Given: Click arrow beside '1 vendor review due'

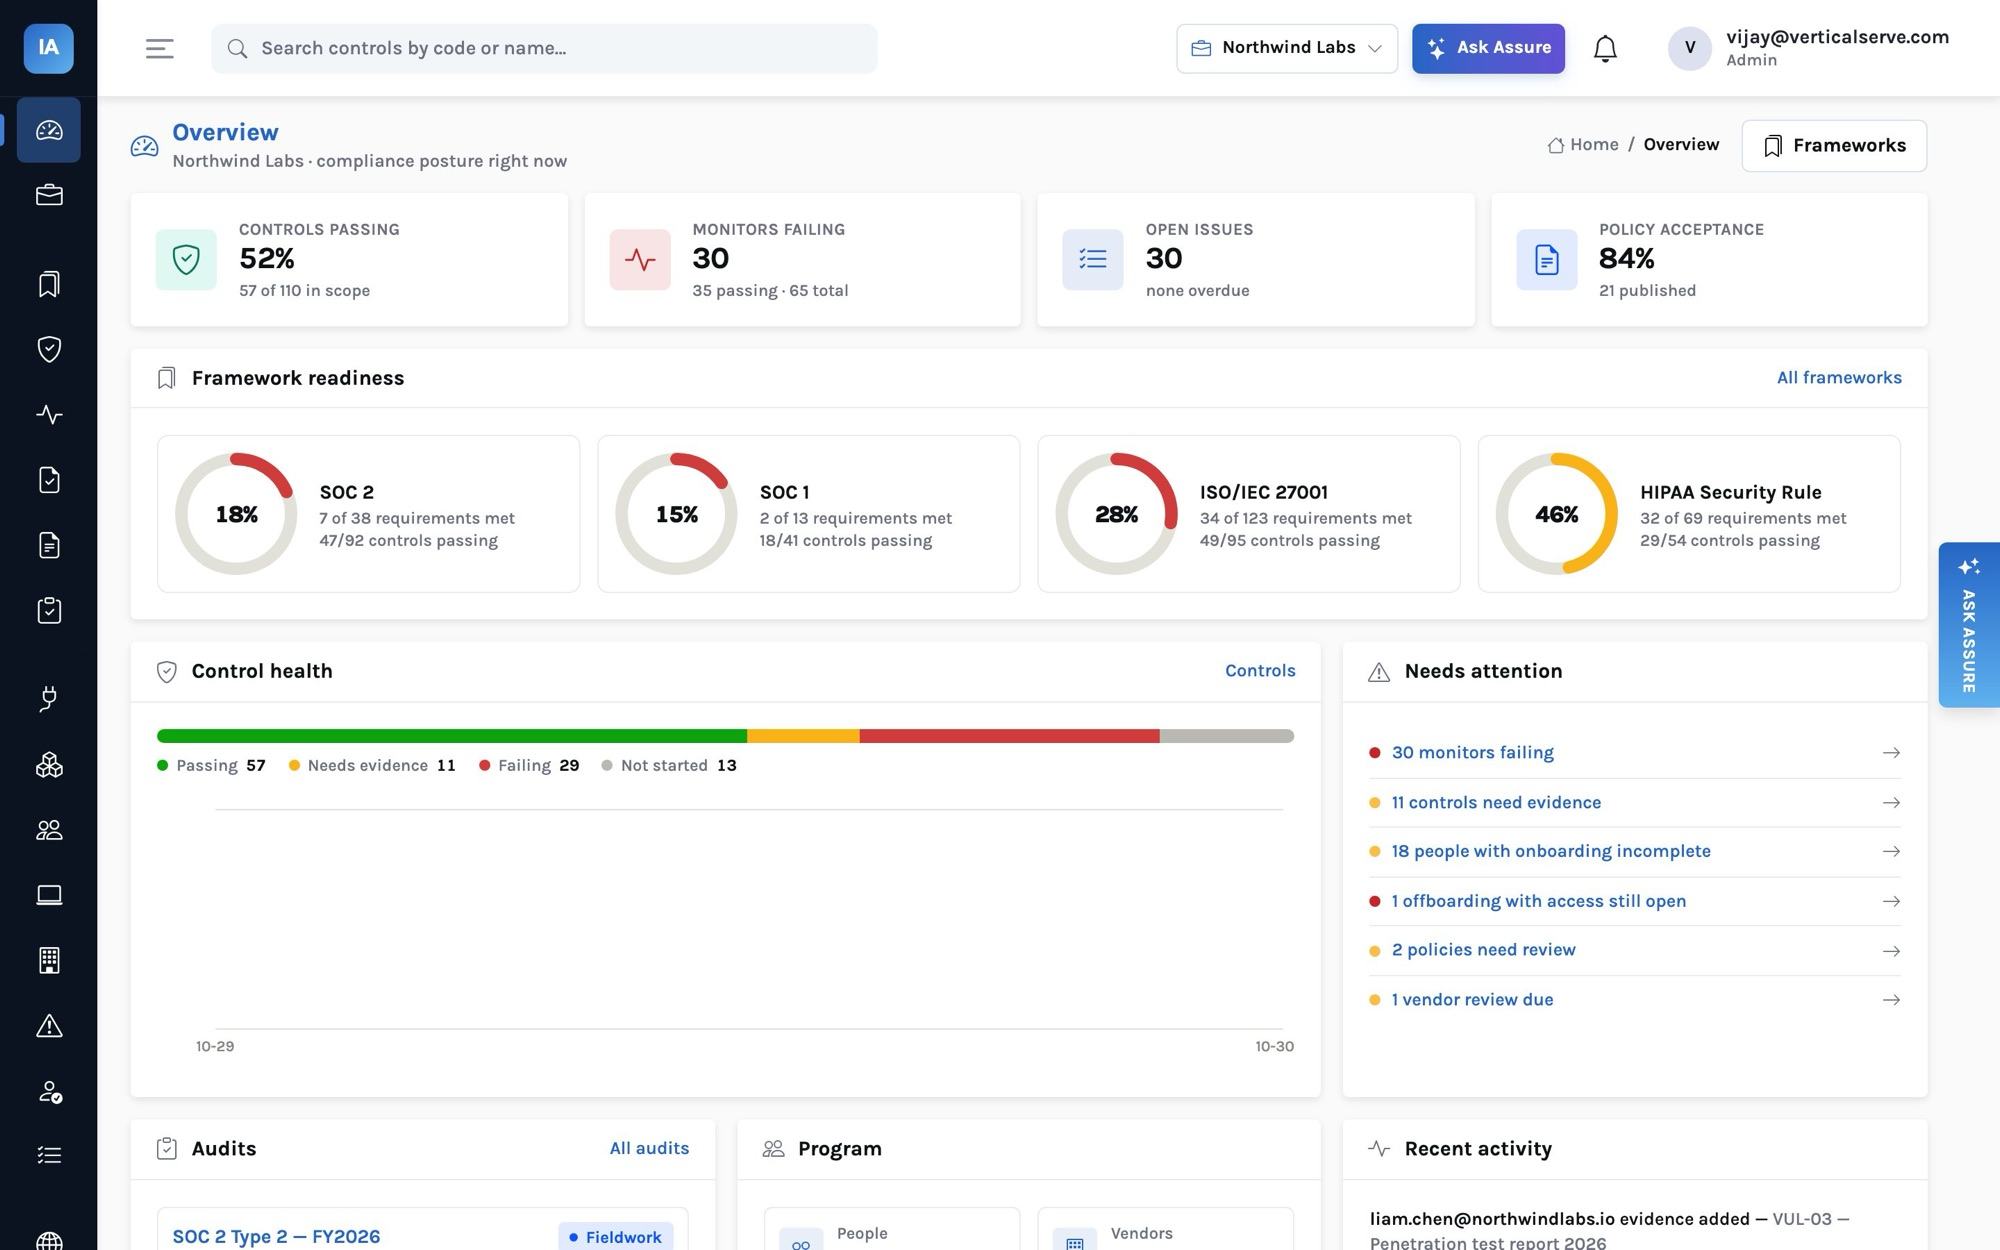Looking at the screenshot, I should (1890, 1000).
